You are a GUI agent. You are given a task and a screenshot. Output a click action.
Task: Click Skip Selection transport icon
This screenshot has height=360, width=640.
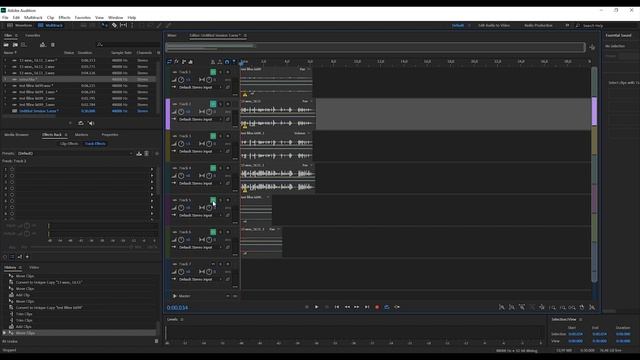tap(397, 307)
